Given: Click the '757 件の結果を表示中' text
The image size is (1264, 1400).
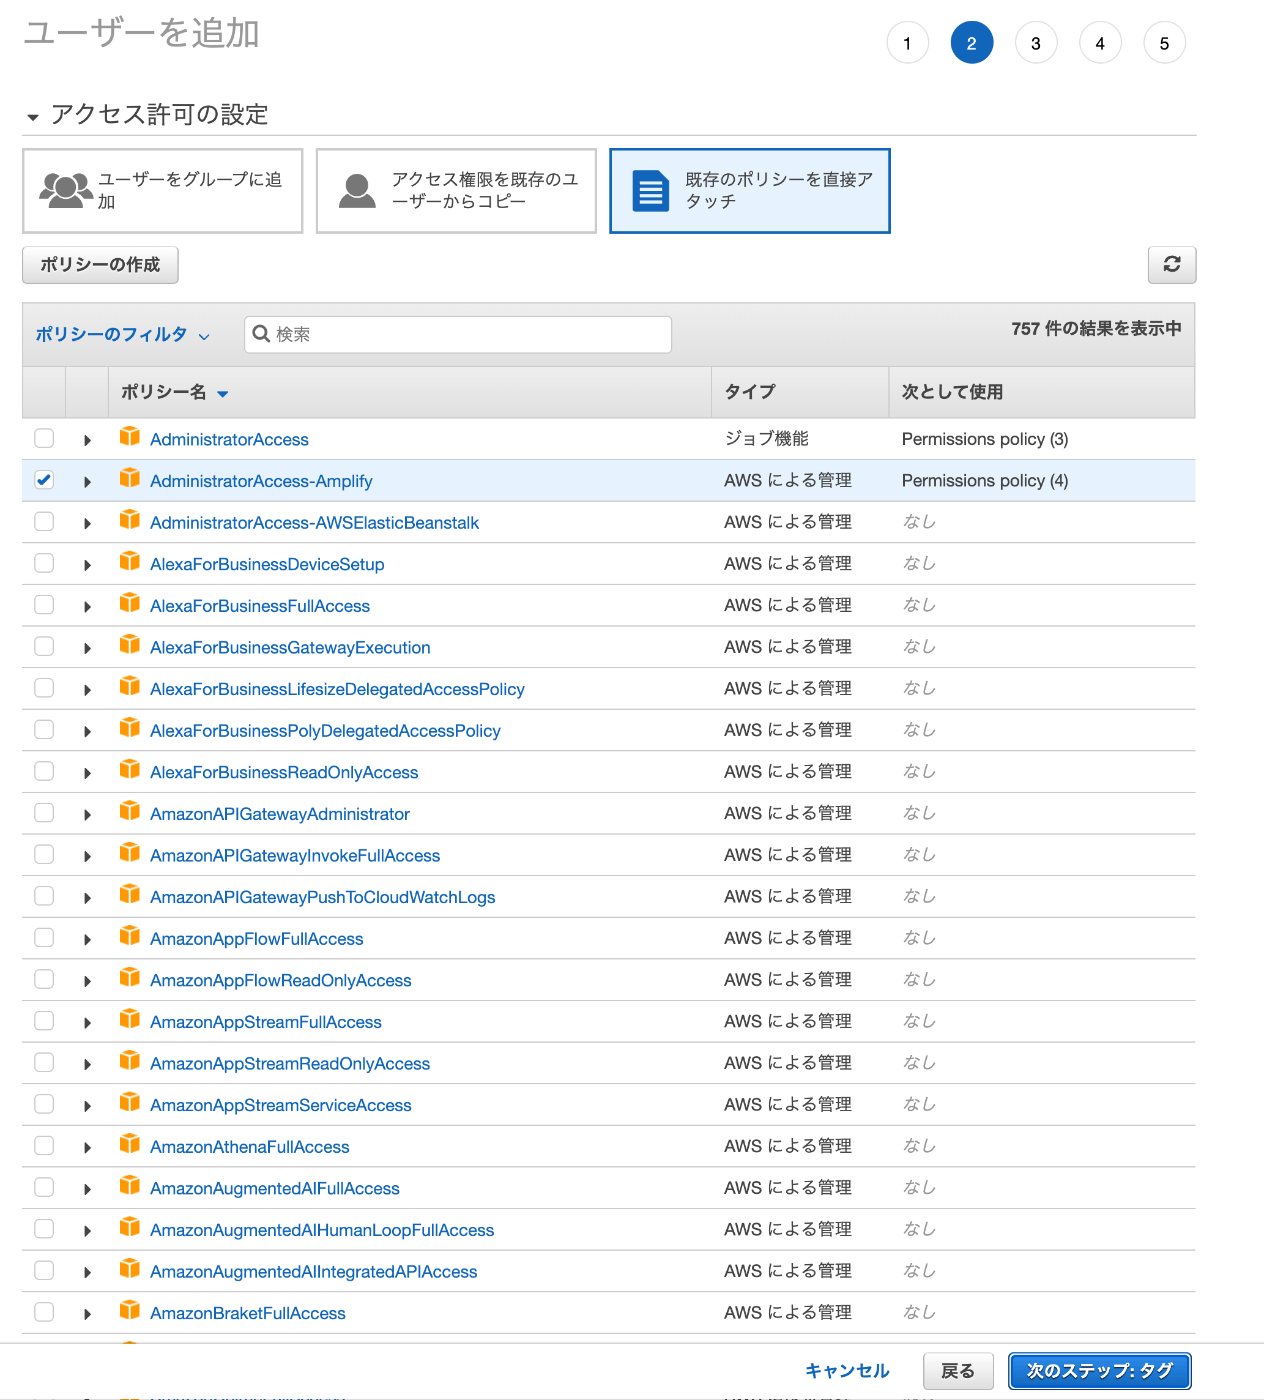Looking at the screenshot, I should pos(1096,328).
